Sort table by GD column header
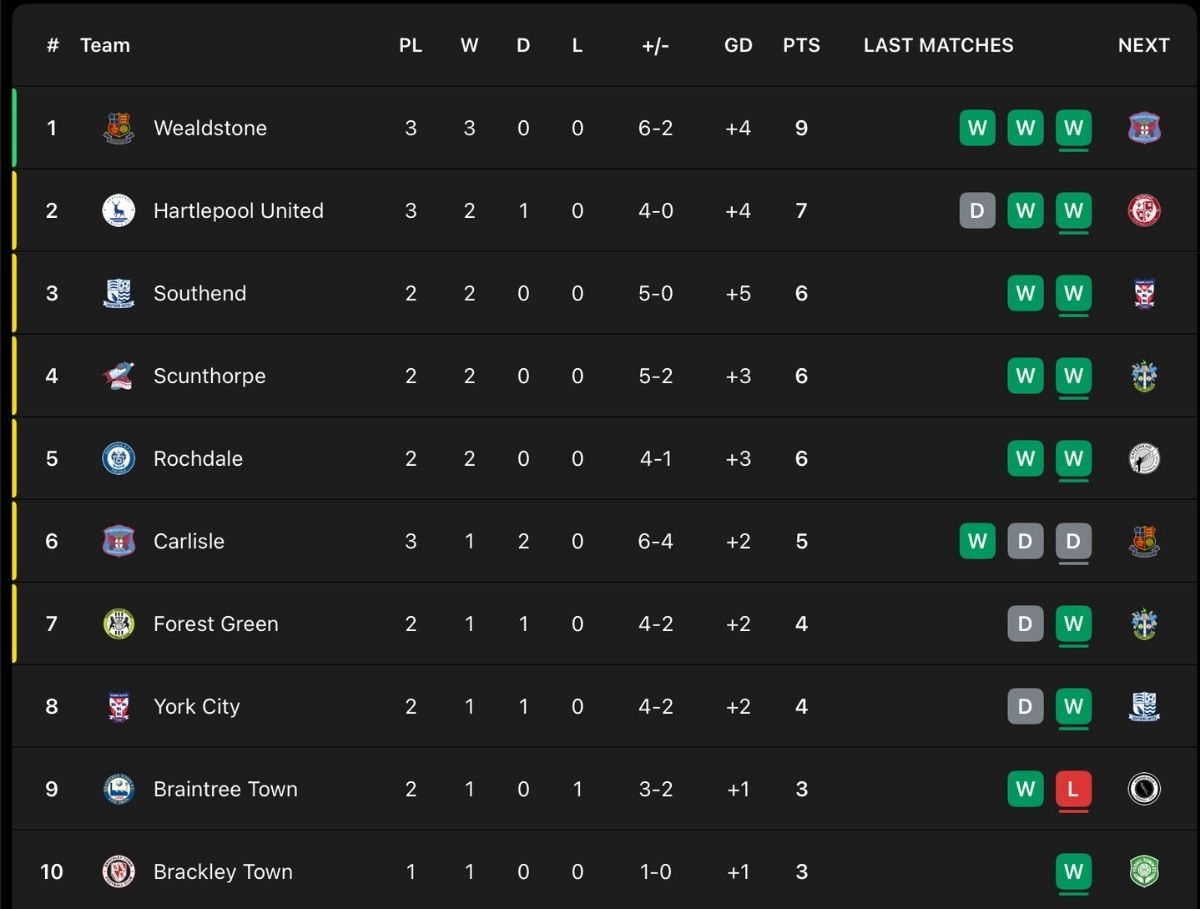Screen dimensions: 1200x909 pos(738,45)
